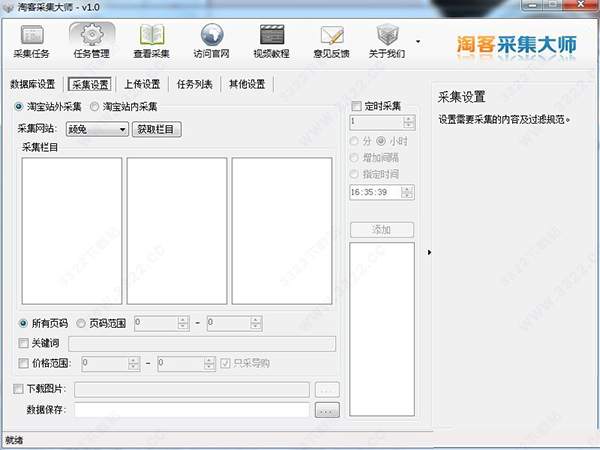Click the page range end field
Image resolution: width=600 pixels, height=450 pixels.
(229, 323)
